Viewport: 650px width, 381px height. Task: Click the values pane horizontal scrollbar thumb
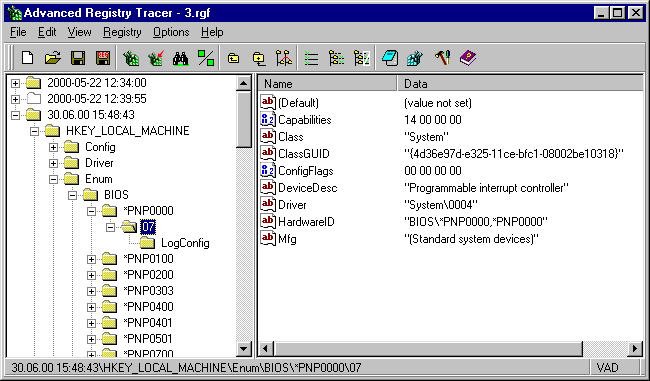(x=428, y=349)
